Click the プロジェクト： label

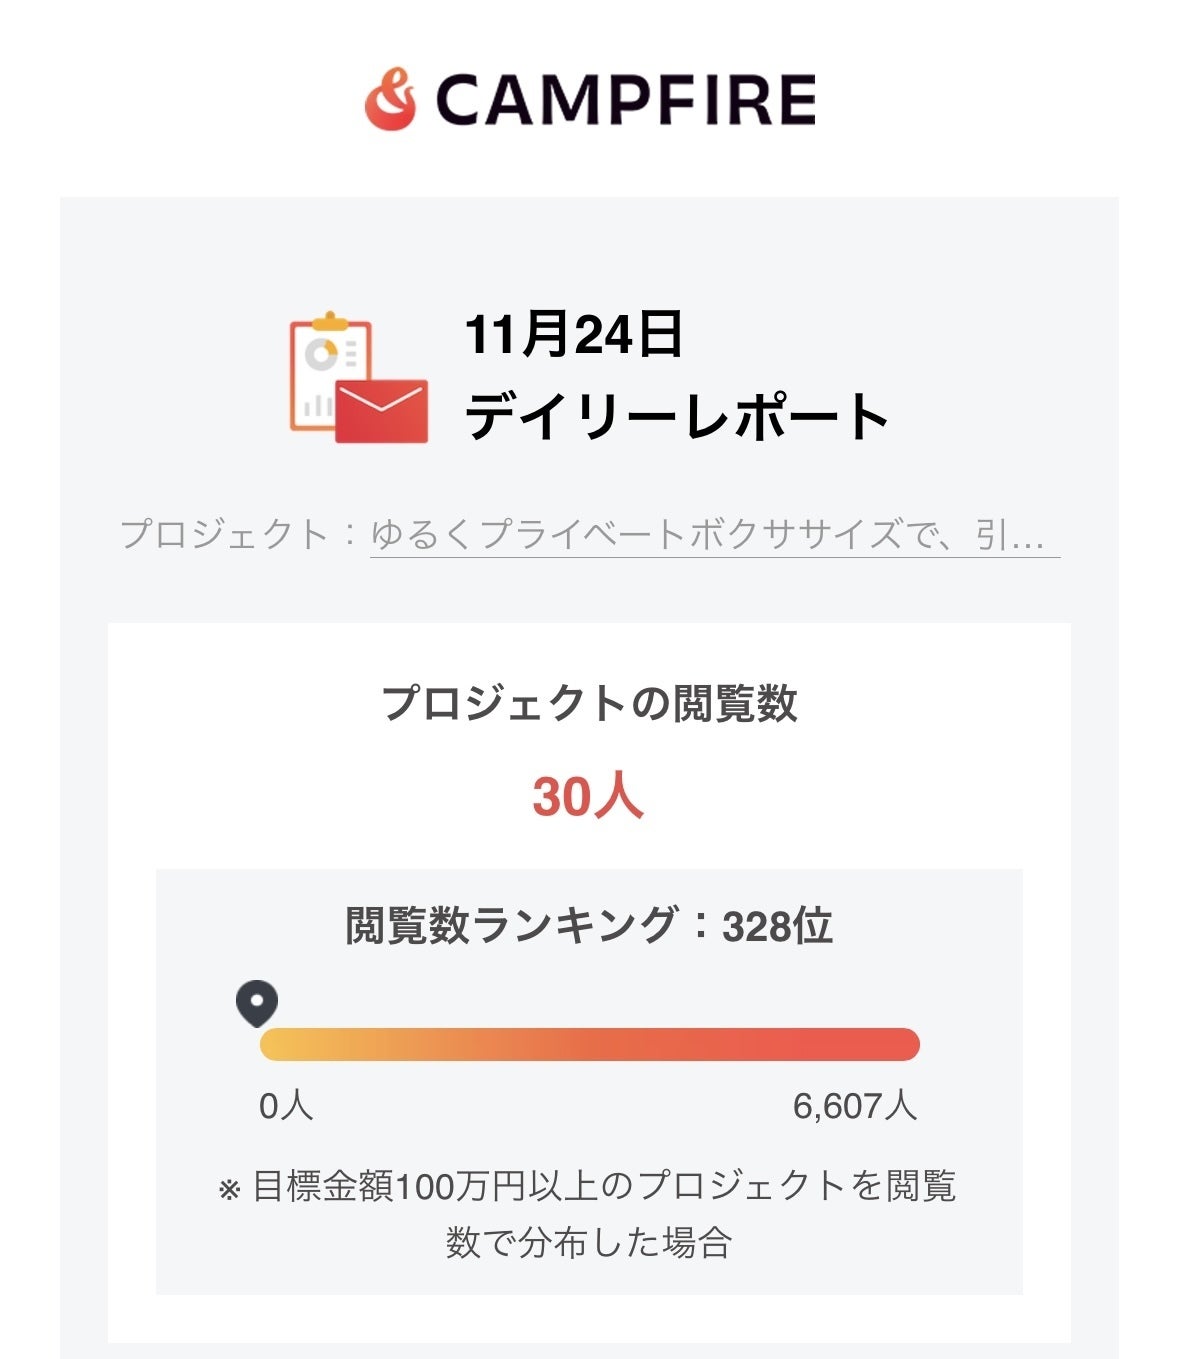pyautogui.click(x=238, y=535)
